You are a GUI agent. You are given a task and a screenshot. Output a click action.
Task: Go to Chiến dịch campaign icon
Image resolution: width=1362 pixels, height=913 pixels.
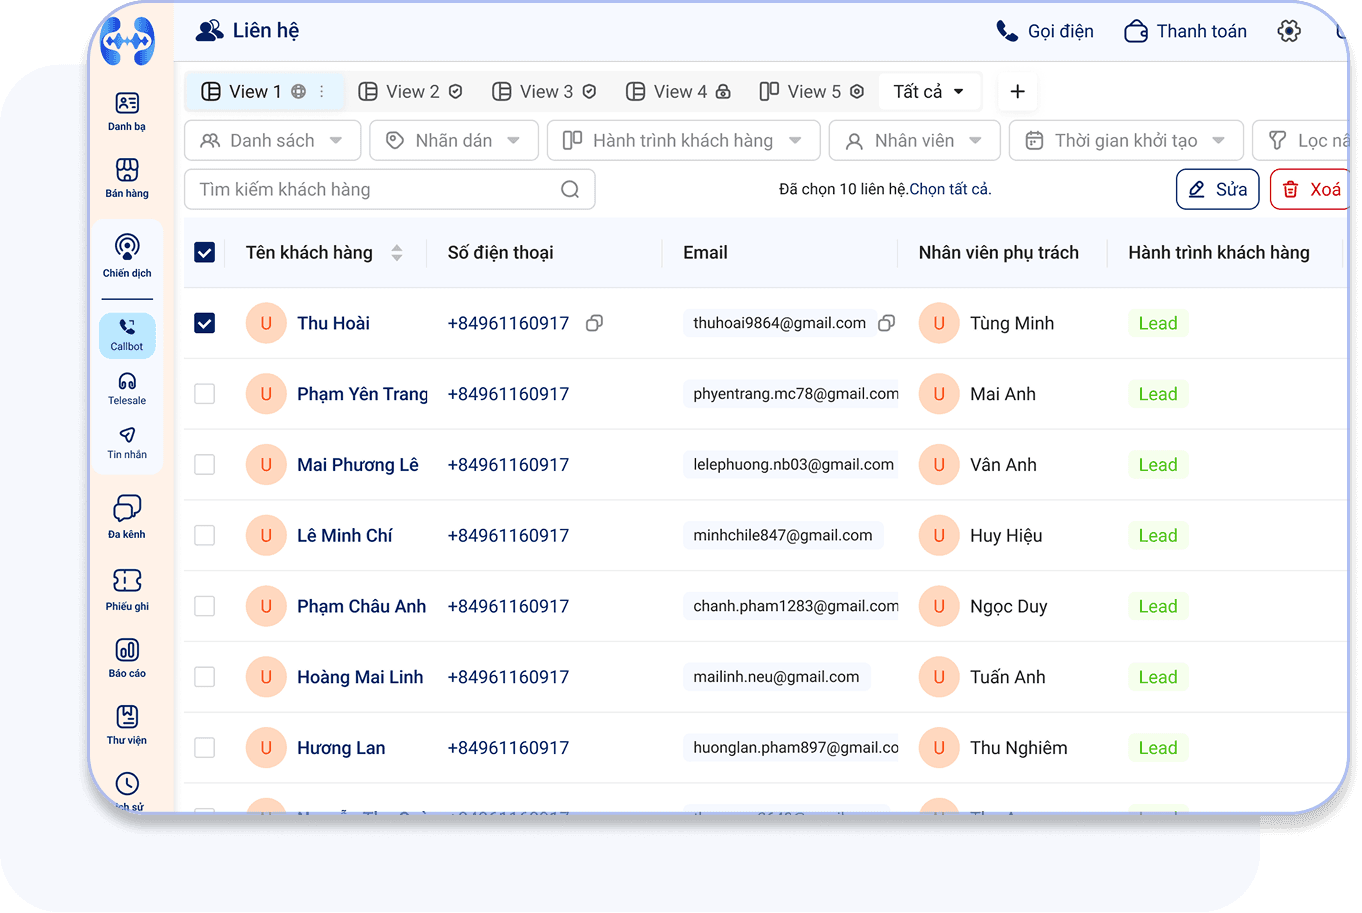[127, 254]
